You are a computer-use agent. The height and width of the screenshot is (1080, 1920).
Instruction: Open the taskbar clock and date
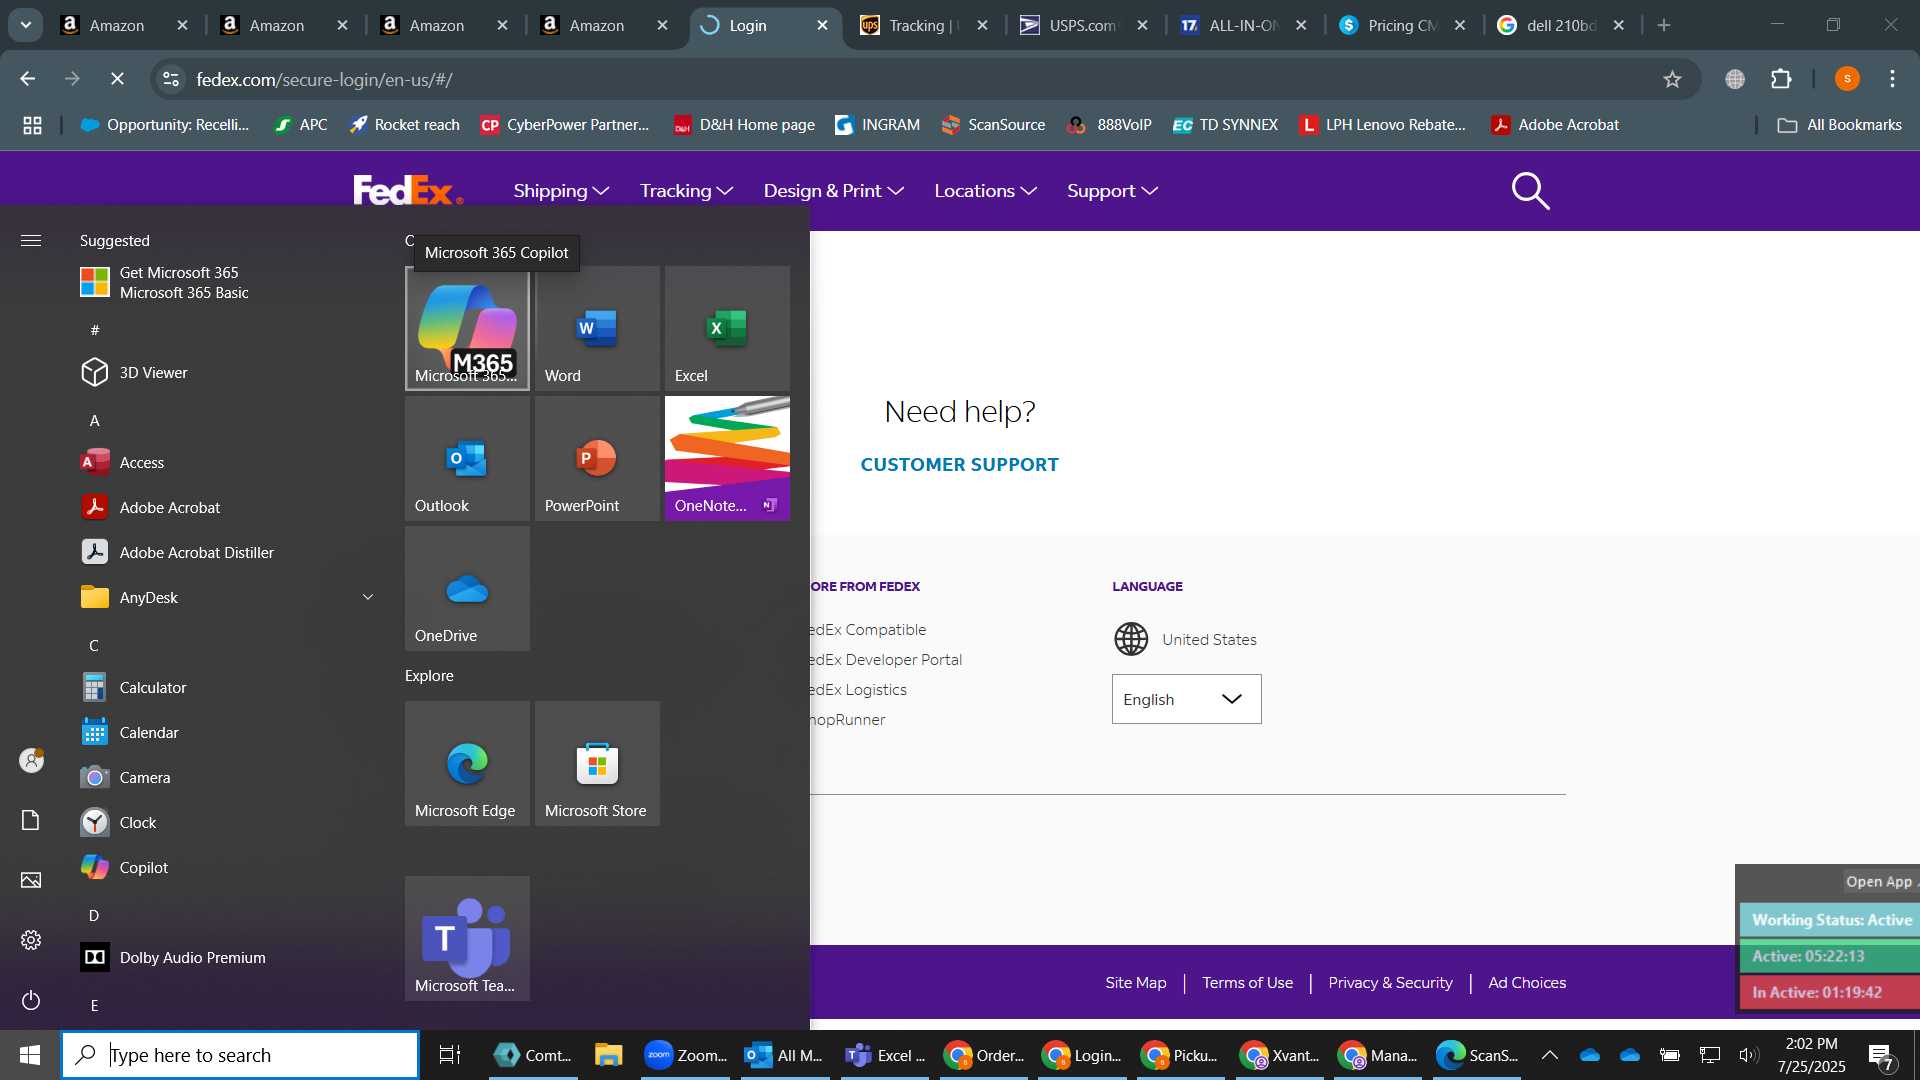(1811, 1055)
